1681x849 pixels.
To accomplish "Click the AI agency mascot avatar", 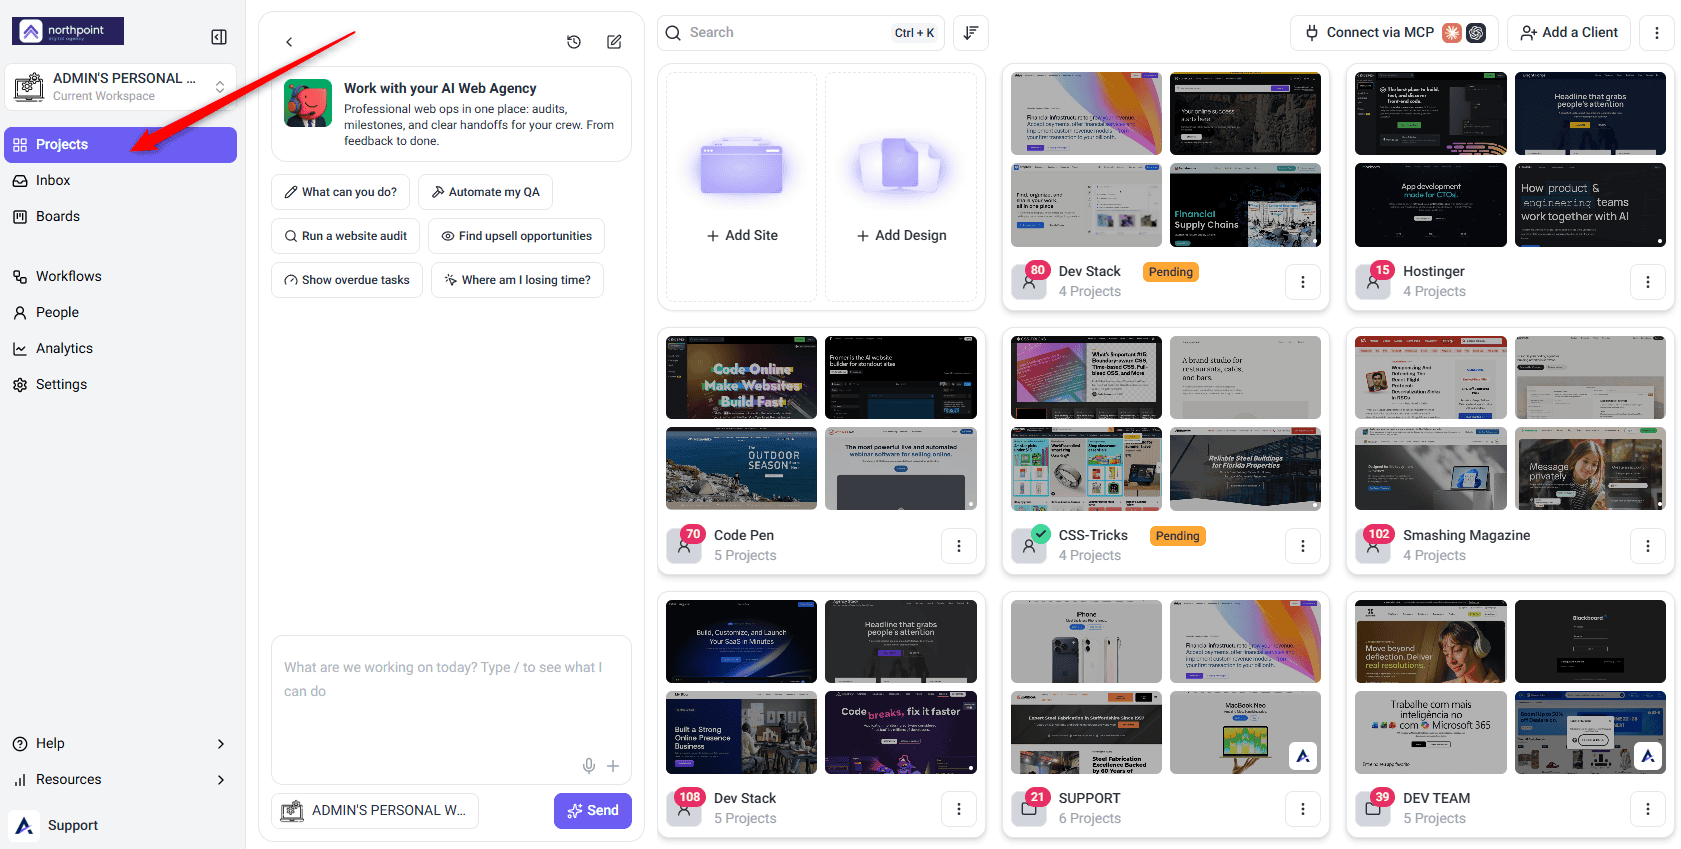I will pyautogui.click(x=308, y=103).
